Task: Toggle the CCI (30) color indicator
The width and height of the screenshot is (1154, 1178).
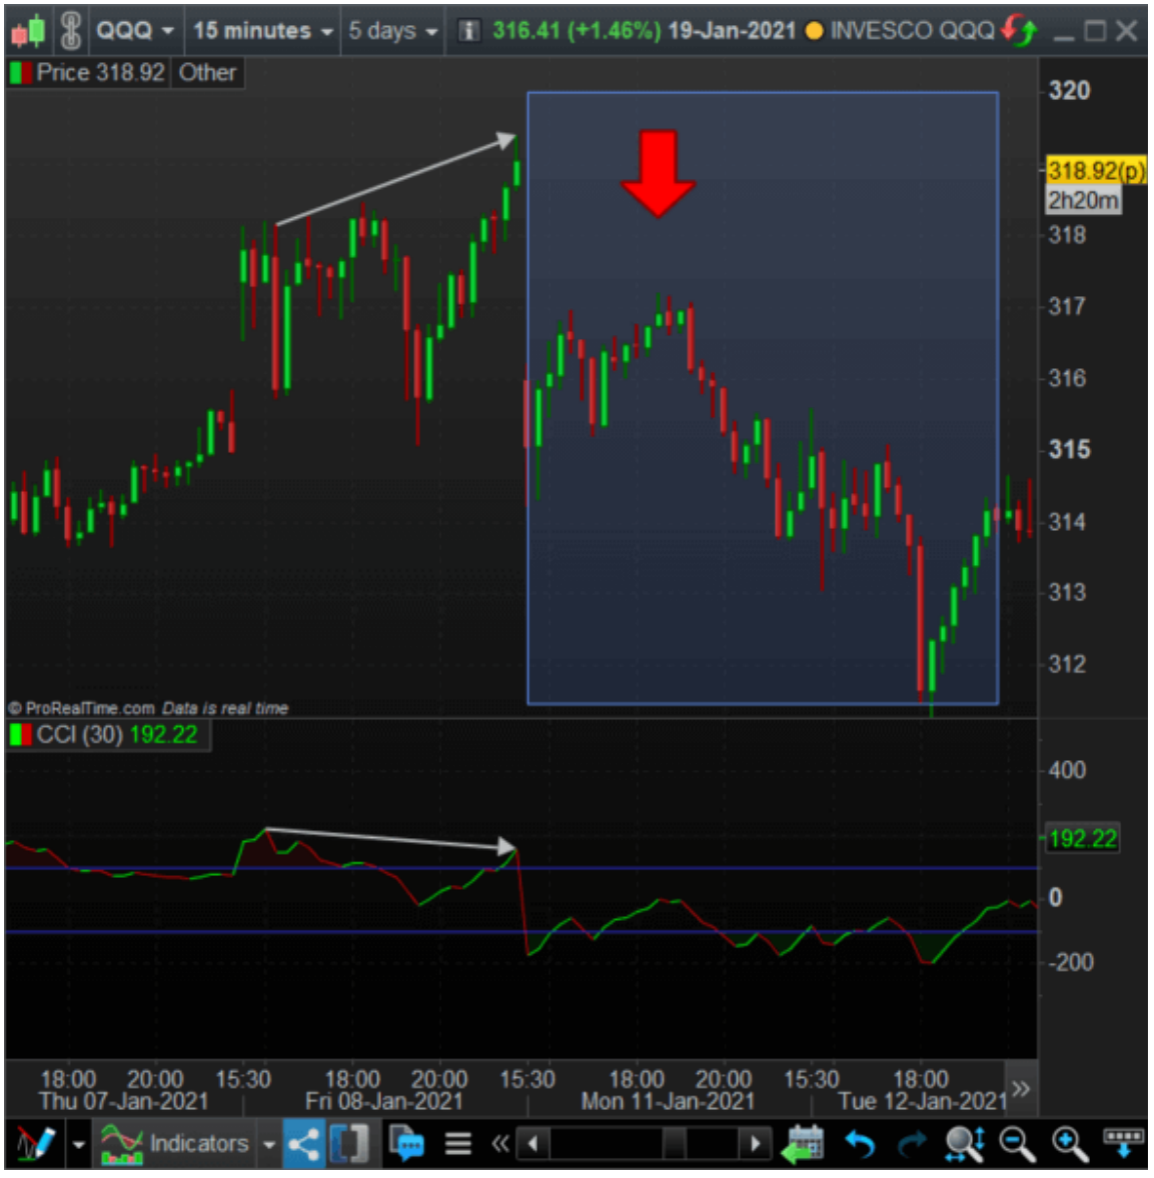Action: 20,735
